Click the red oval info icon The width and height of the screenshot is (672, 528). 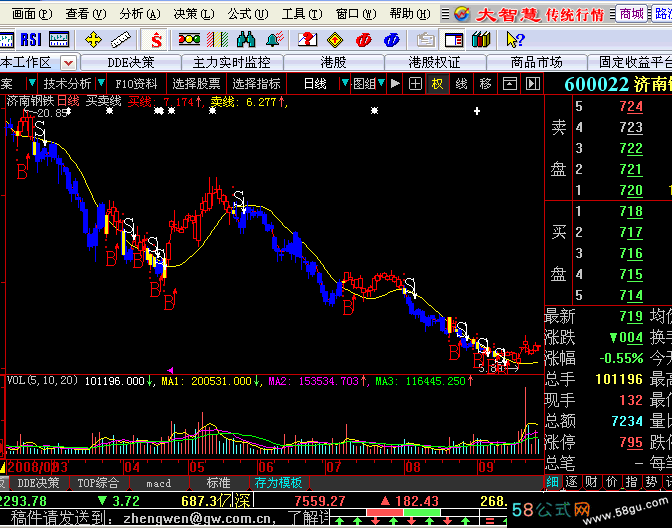coord(363,40)
